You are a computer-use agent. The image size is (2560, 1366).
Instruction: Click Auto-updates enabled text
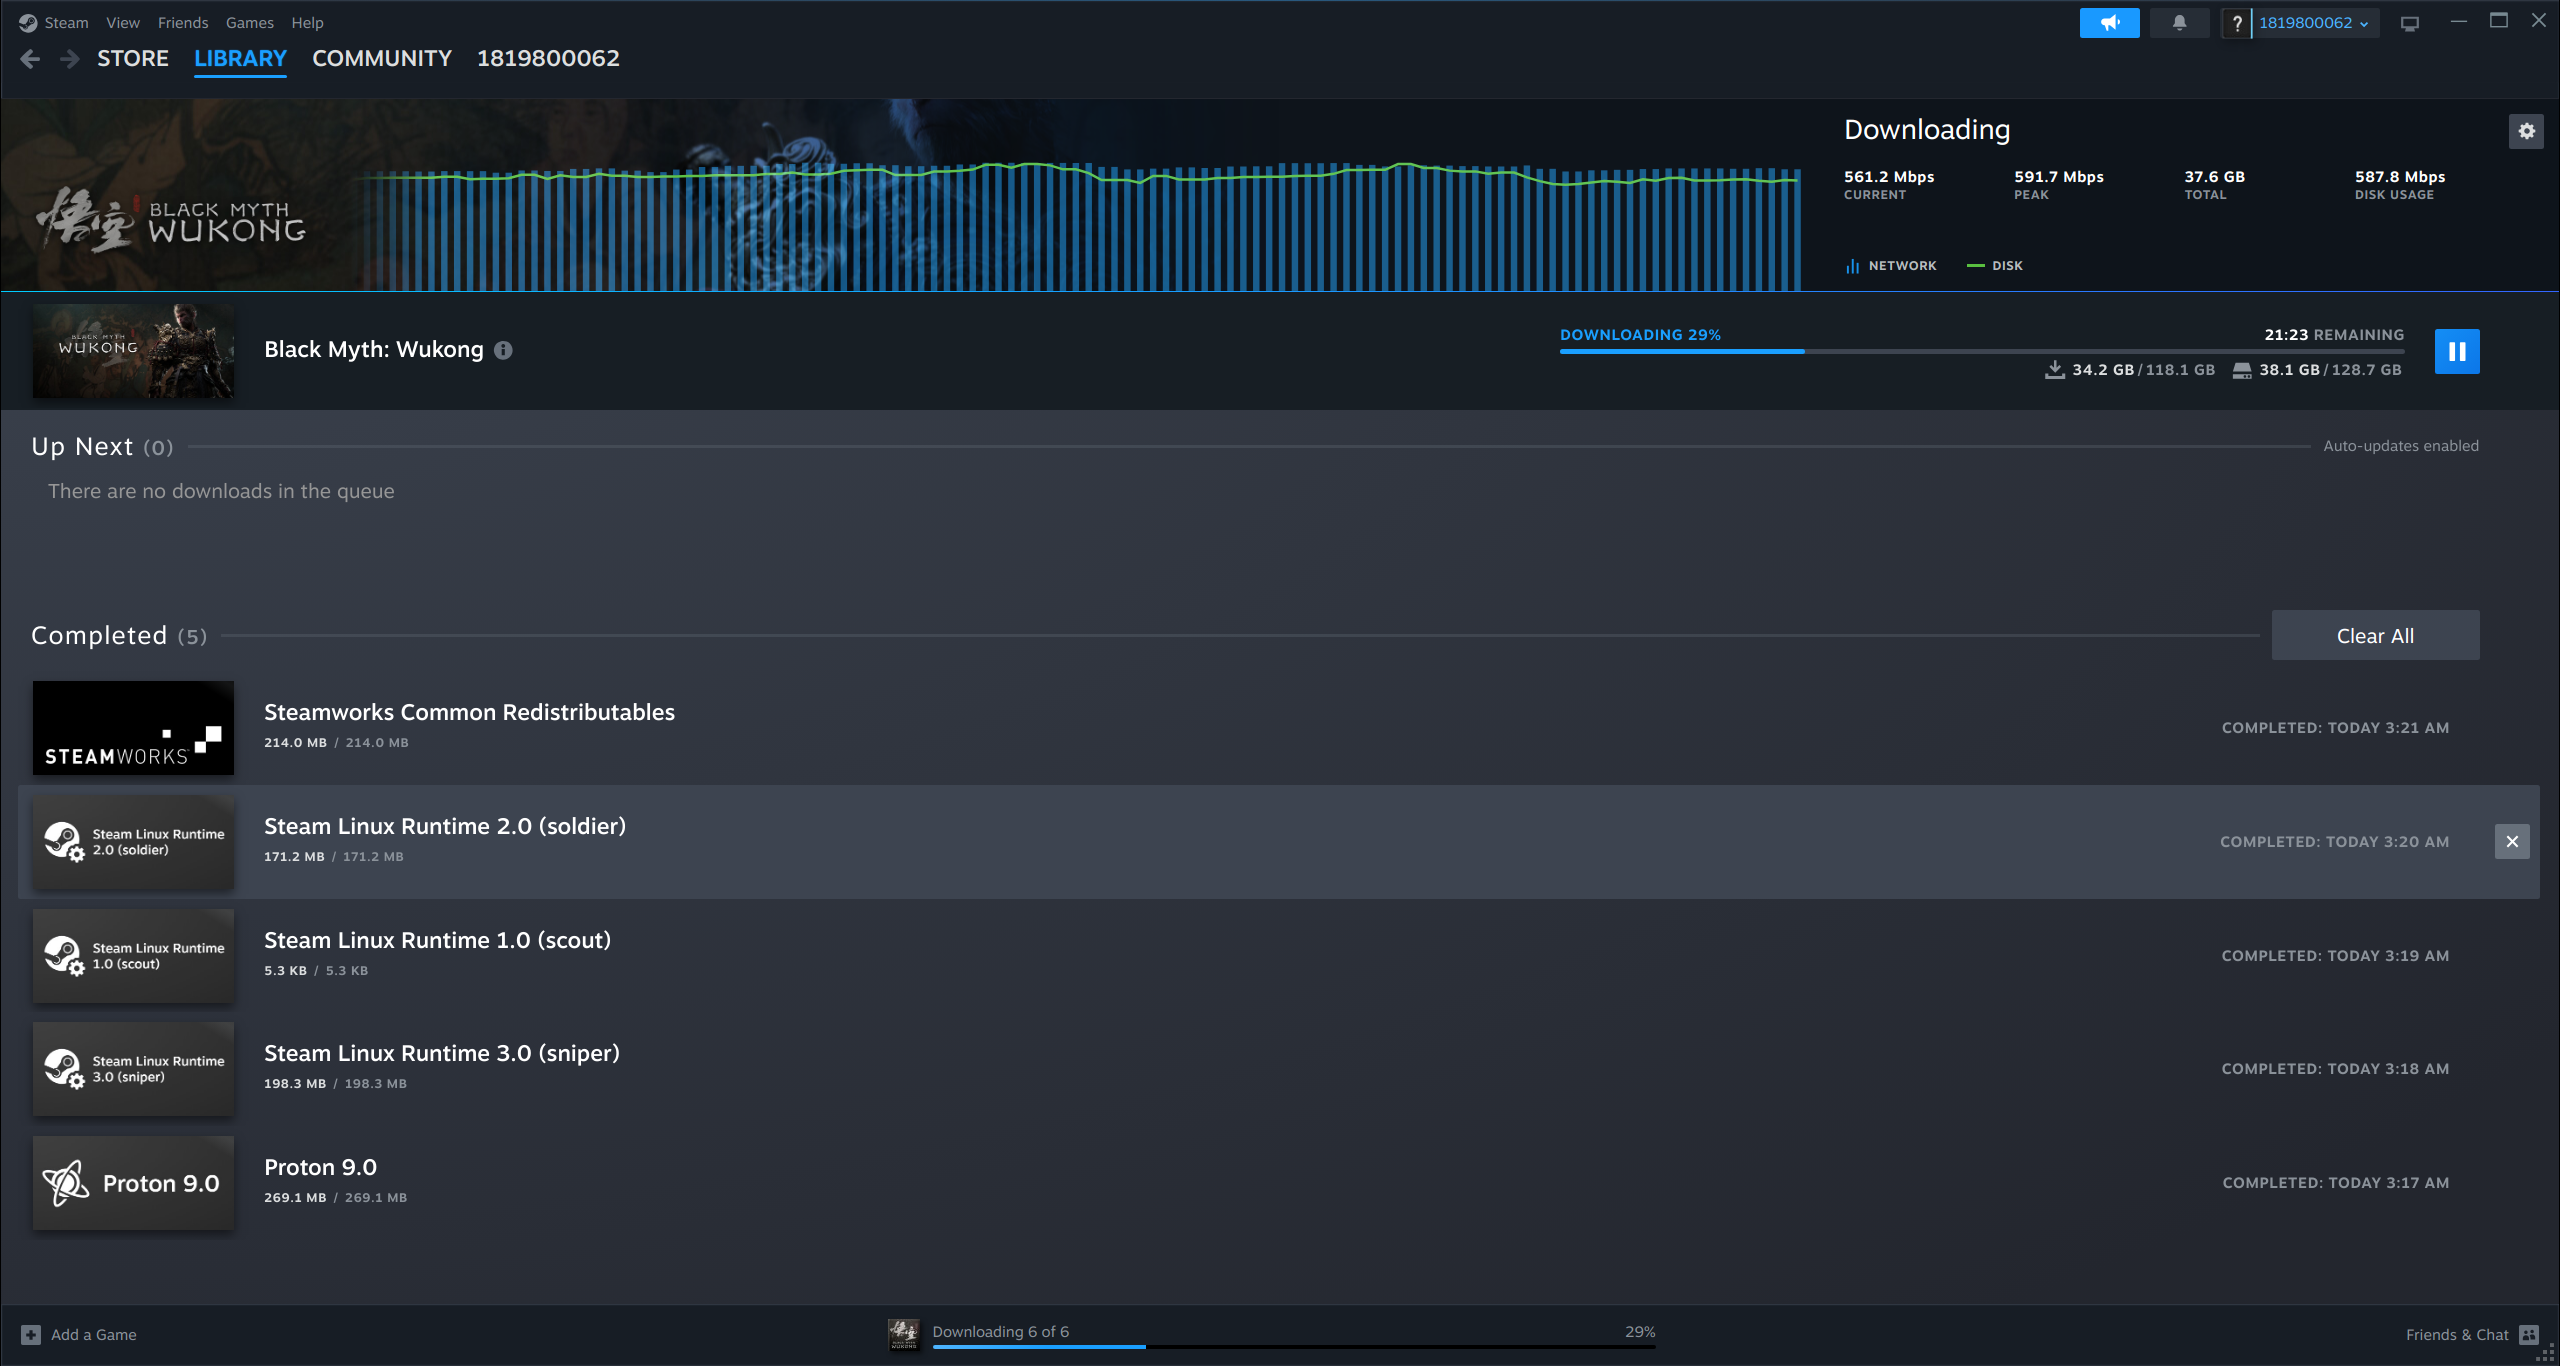click(x=2401, y=446)
